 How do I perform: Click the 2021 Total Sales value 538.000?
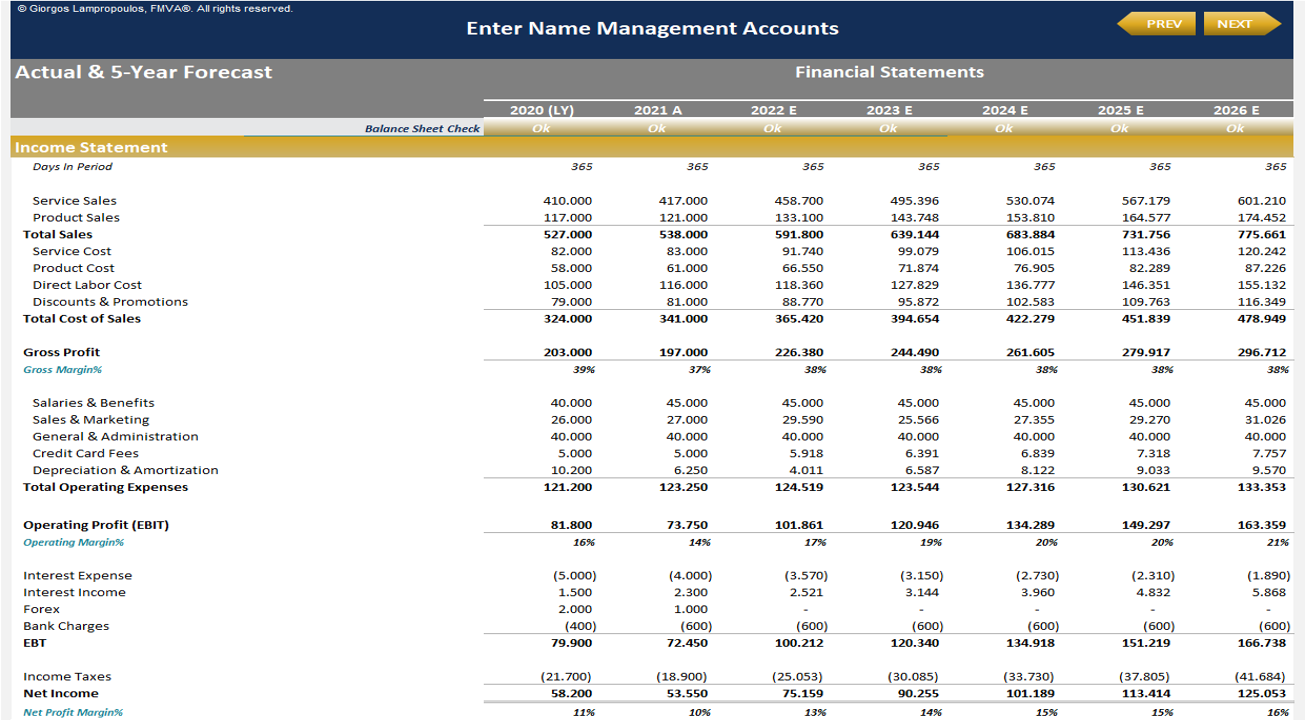[683, 235]
